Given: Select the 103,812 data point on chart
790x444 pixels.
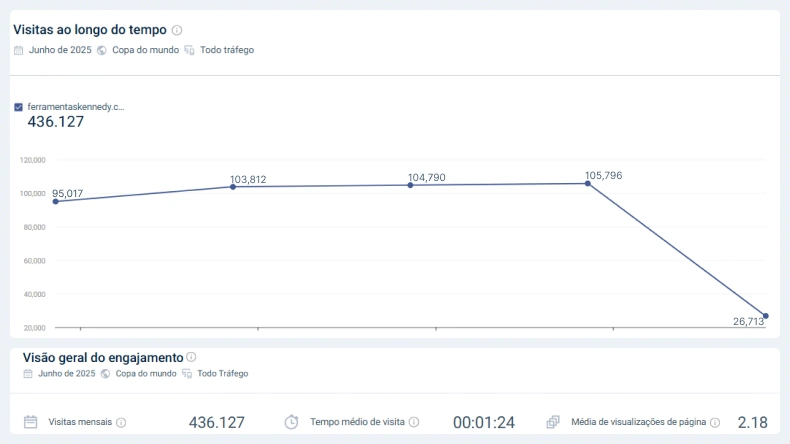Looking at the screenshot, I should 233,187.
